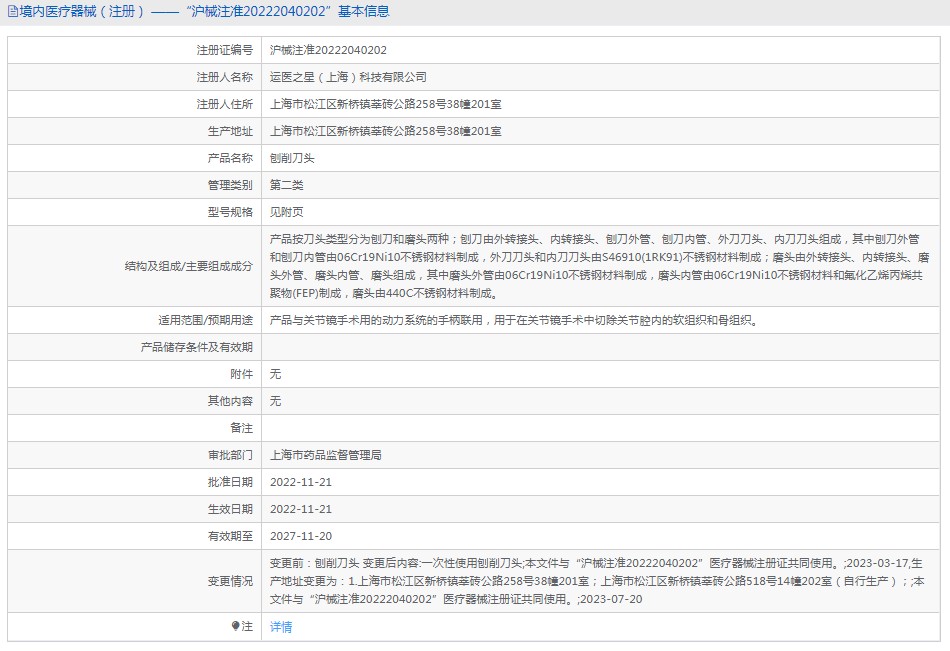Click the 结构及组成/主要组成成分 label
This screenshot has width=950, height=651.
pos(188,266)
